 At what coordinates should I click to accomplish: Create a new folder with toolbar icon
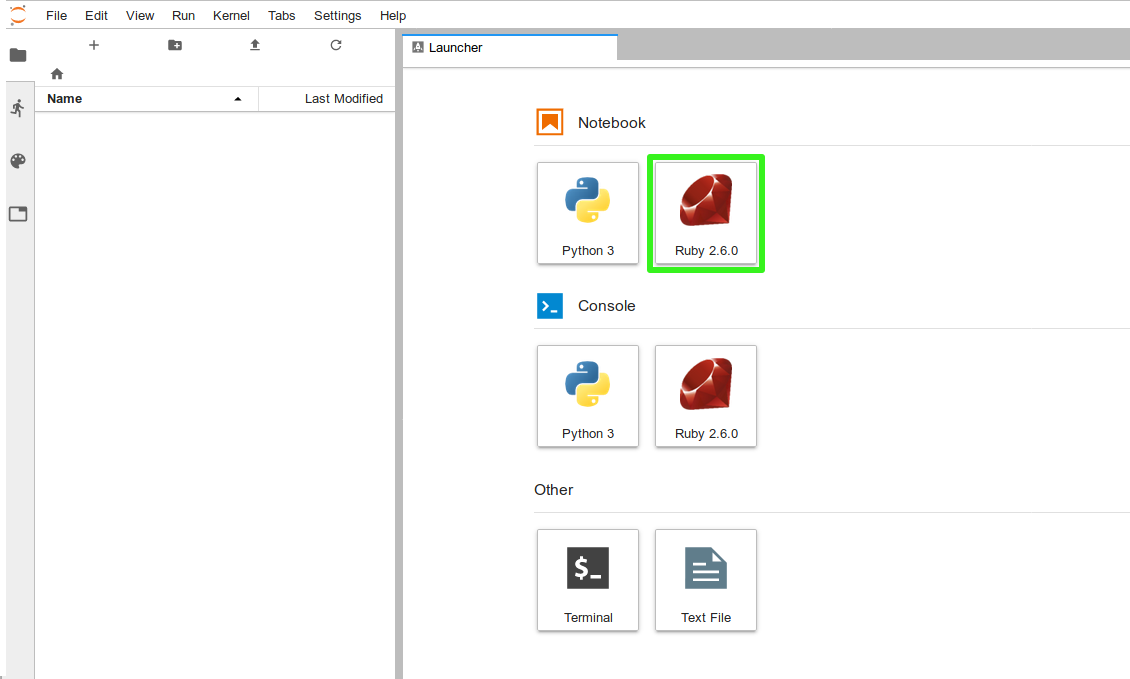[x=175, y=45]
